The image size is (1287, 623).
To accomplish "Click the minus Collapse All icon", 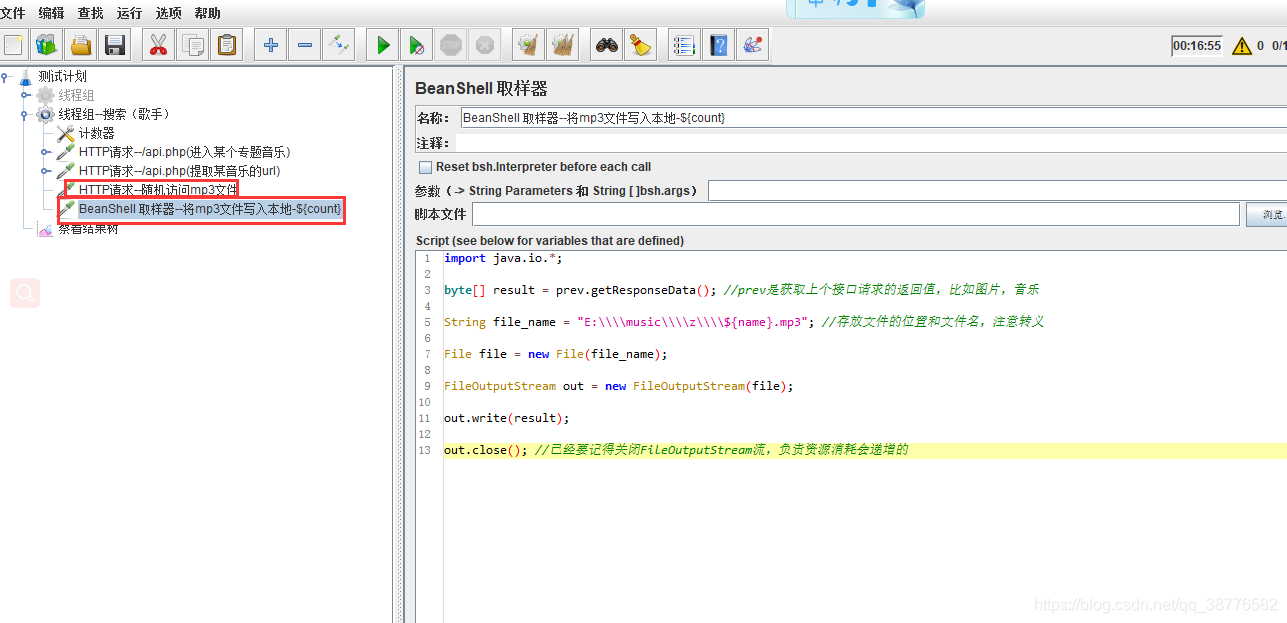I will [304, 44].
